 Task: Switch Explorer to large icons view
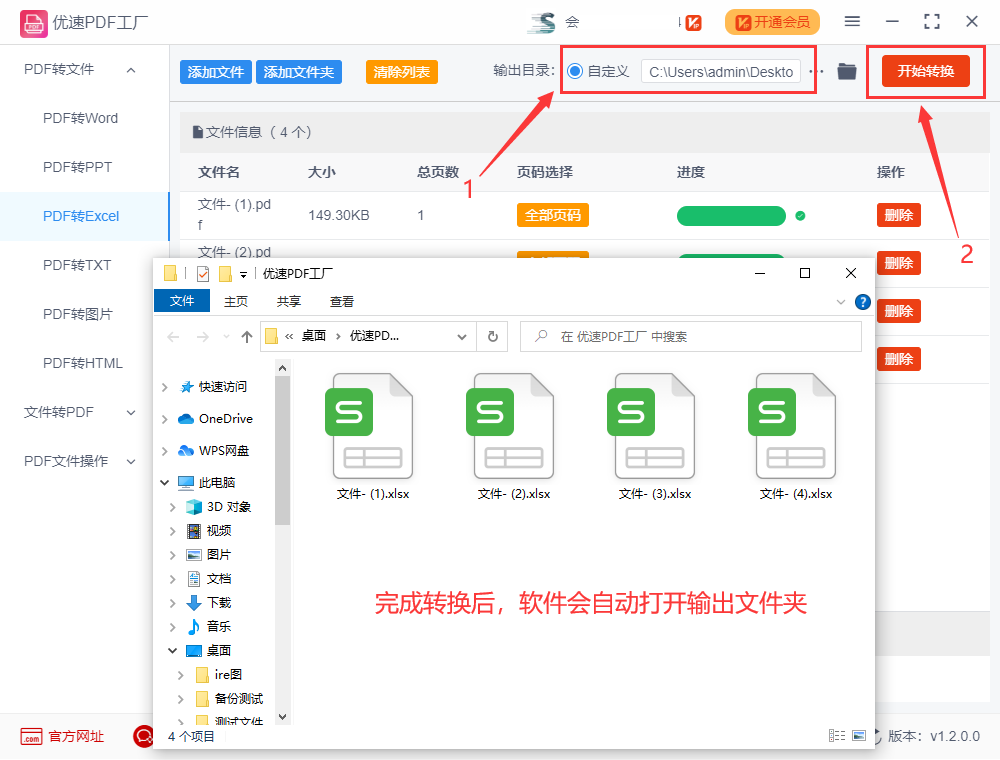point(859,736)
